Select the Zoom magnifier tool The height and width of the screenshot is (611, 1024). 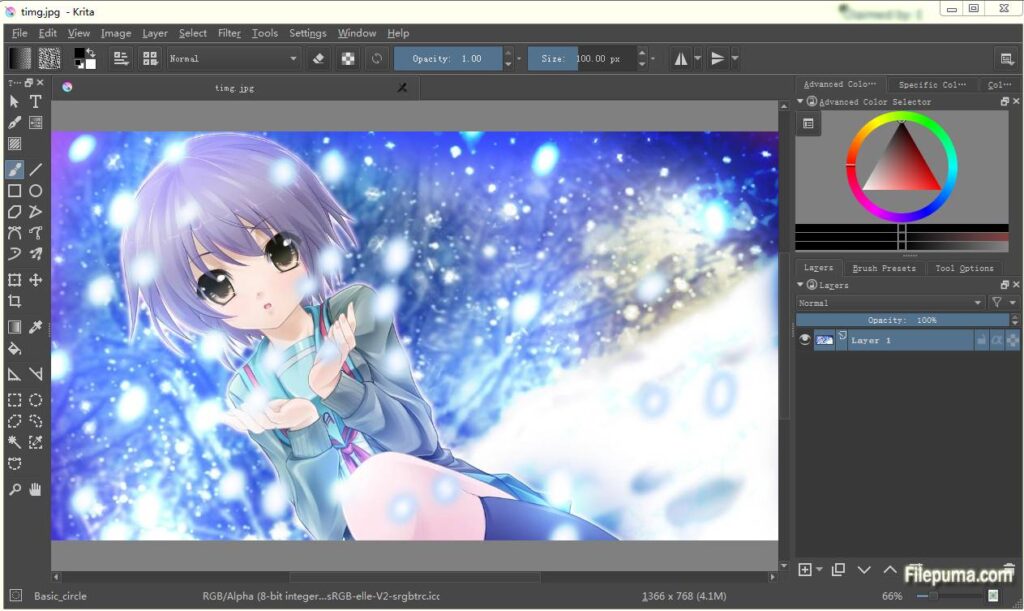coord(14,489)
